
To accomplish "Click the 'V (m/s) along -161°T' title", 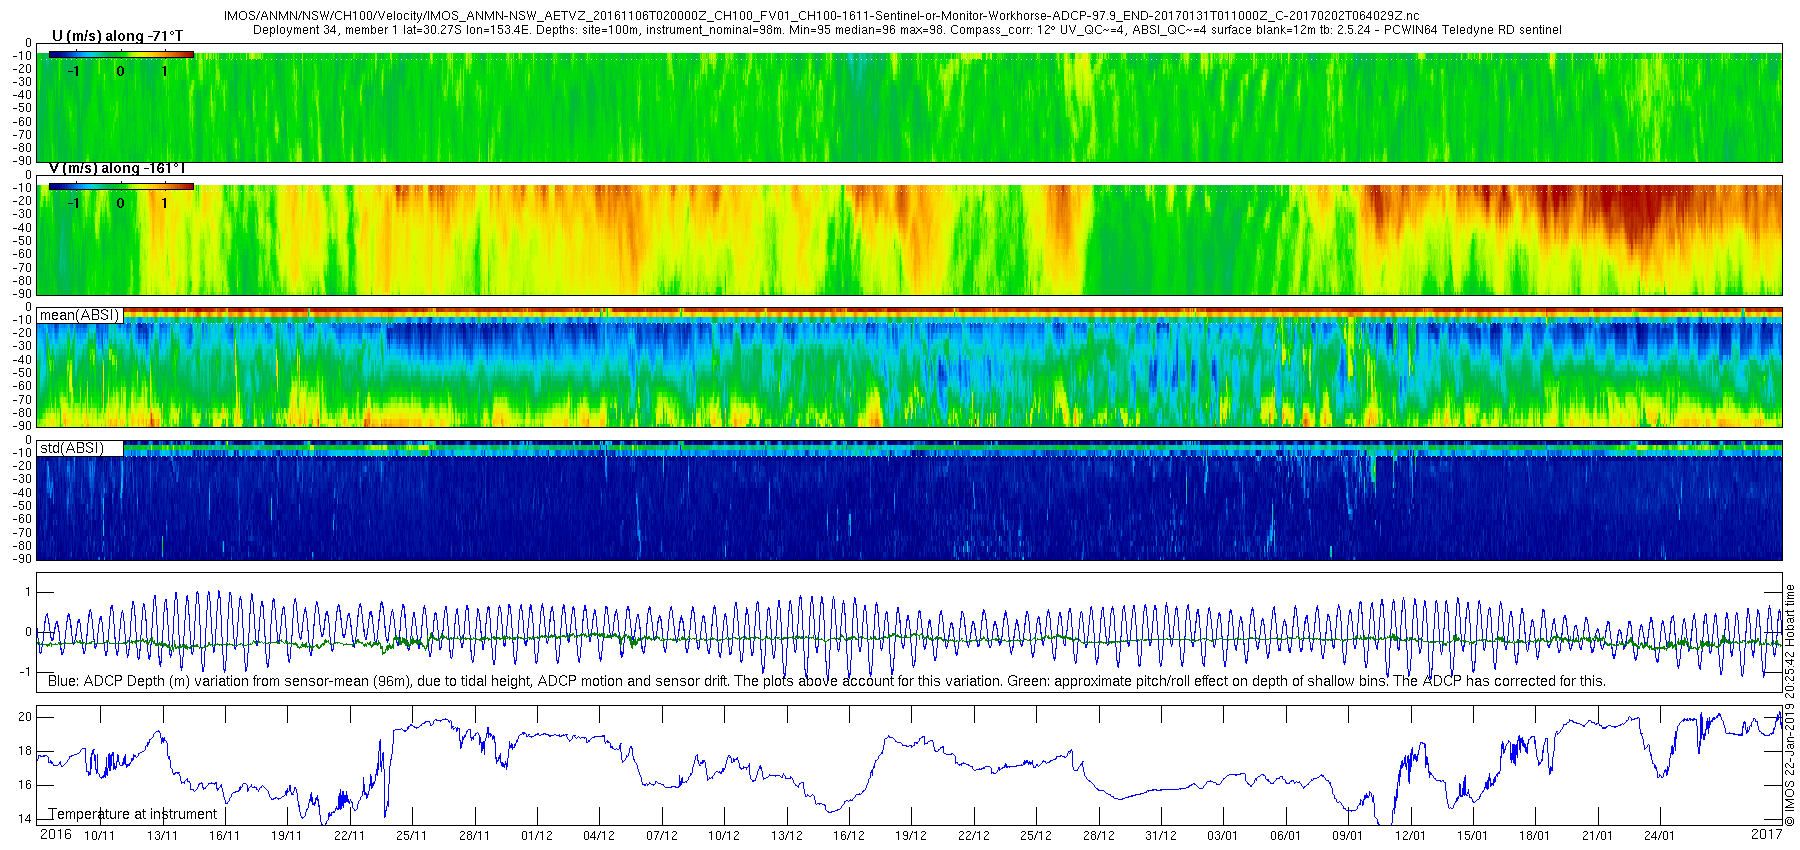I will coord(117,168).
